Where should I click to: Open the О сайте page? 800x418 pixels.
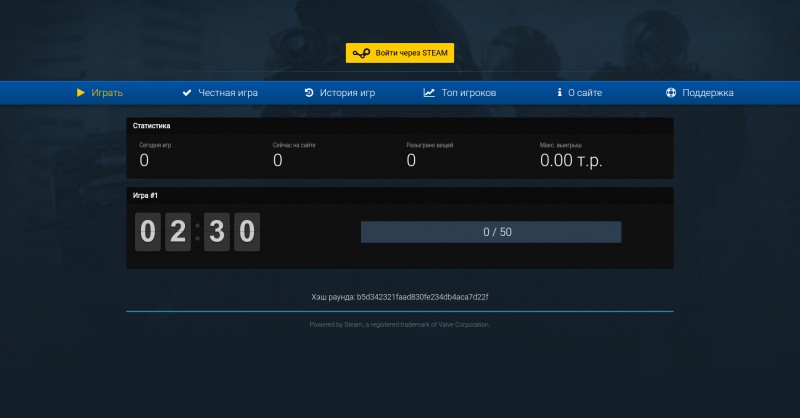(x=580, y=92)
